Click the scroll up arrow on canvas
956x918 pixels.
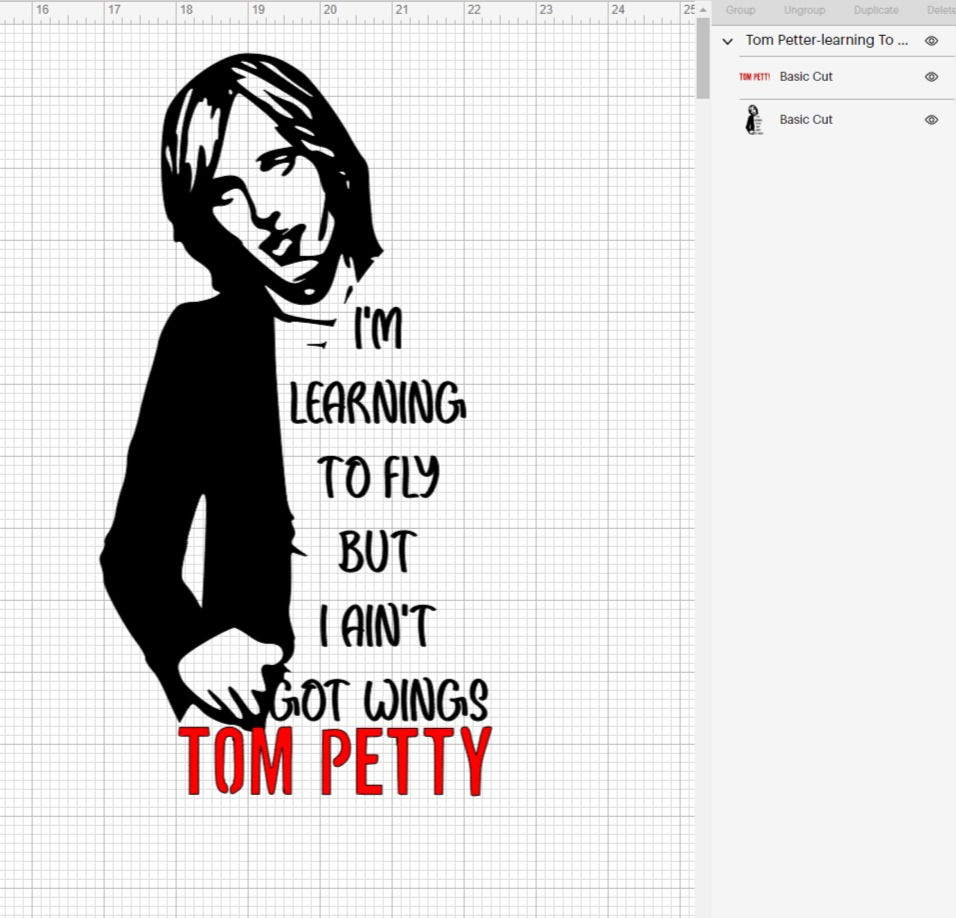coord(703,10)
